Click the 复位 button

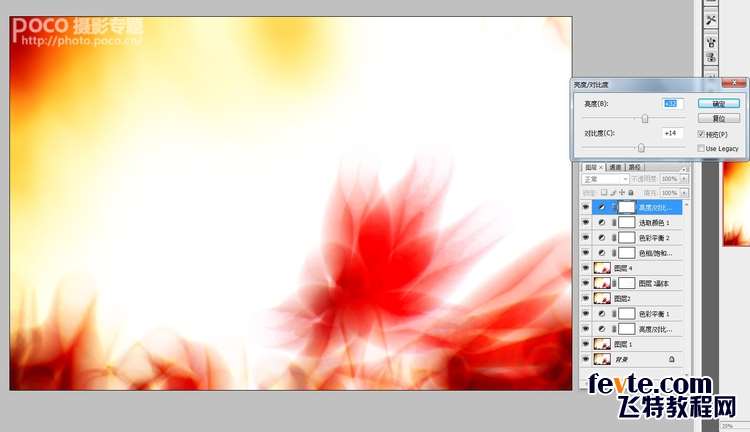(x=718, y=118)
